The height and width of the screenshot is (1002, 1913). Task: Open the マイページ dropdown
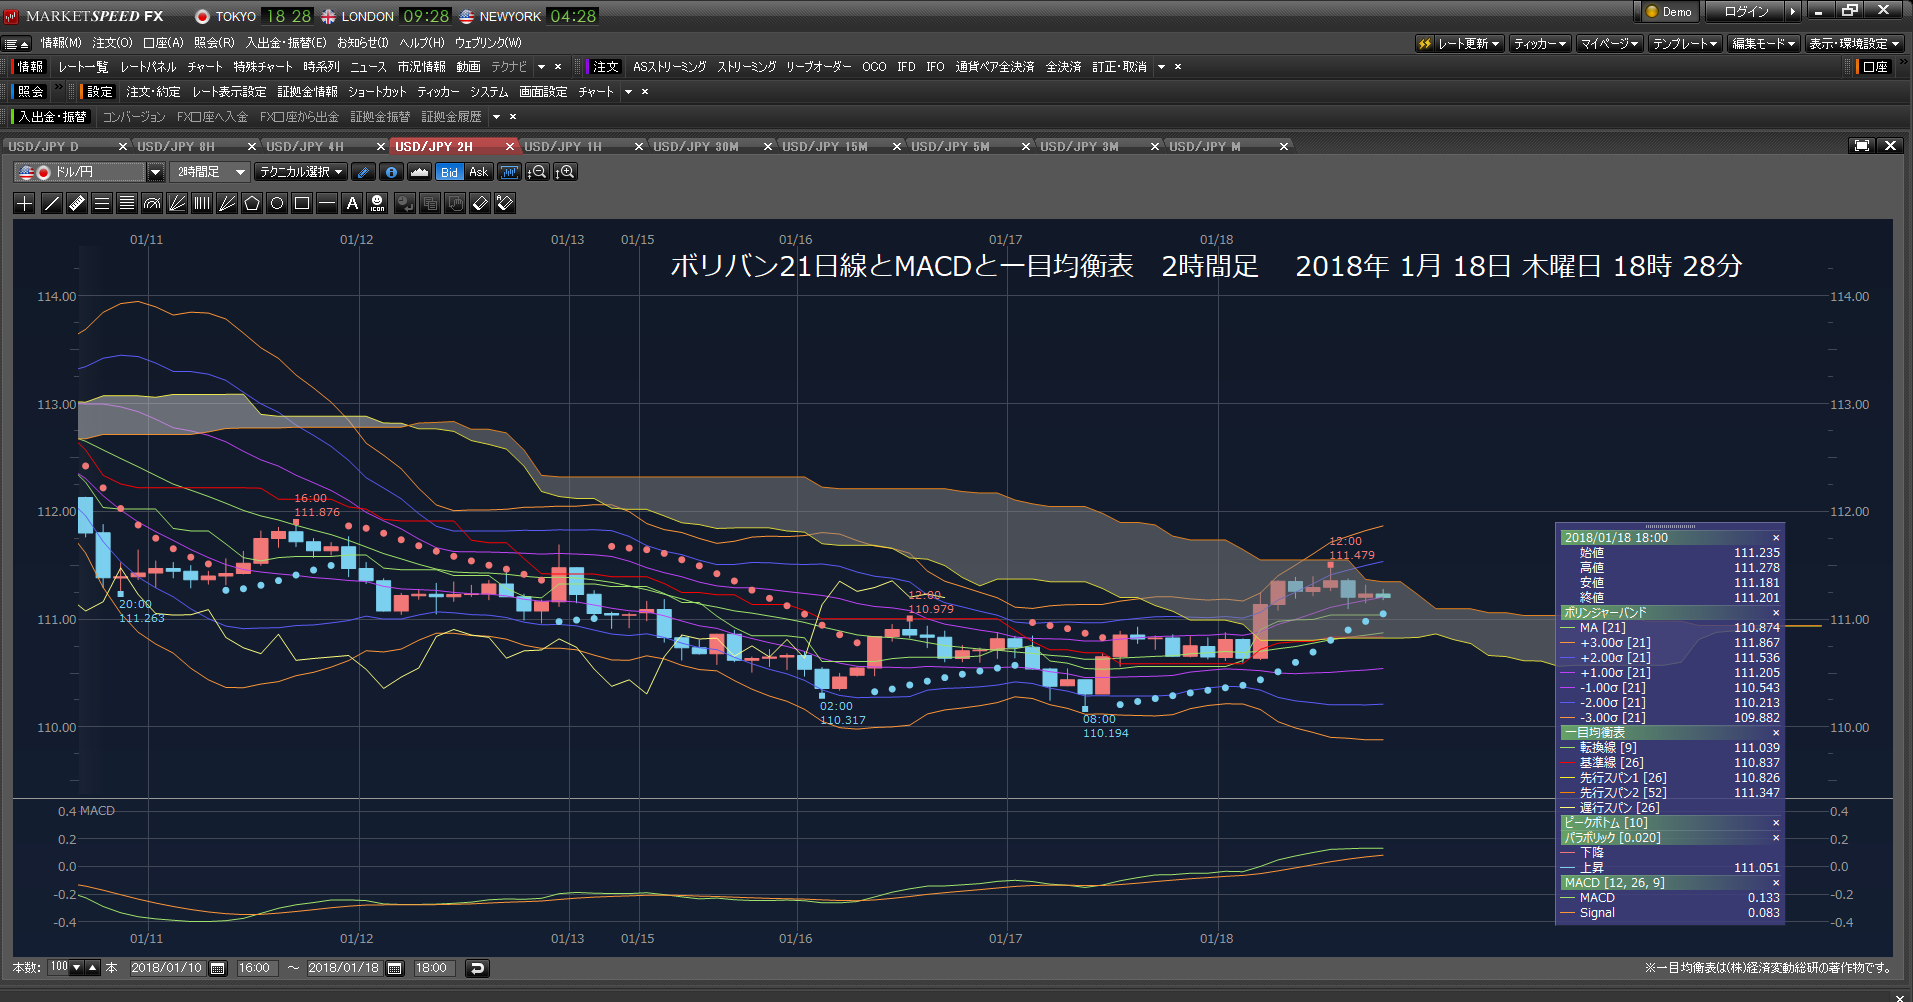[x=1609, y=43]
